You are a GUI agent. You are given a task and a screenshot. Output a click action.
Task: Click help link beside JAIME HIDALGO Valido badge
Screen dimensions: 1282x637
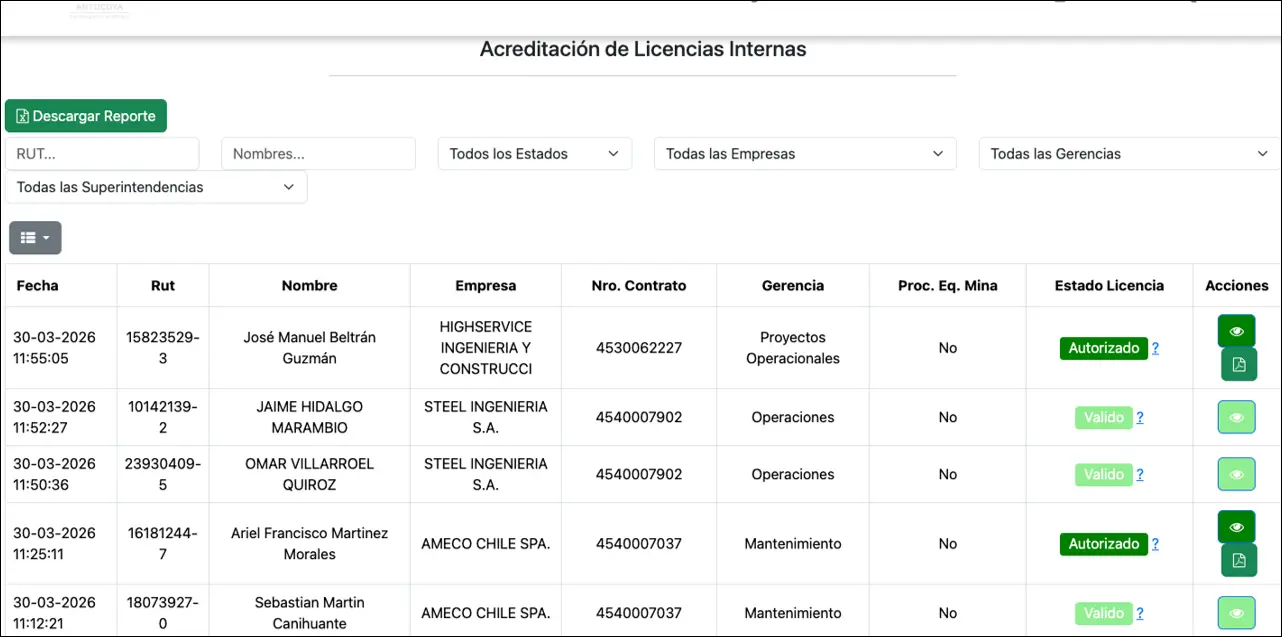(x=1140, y=417)
